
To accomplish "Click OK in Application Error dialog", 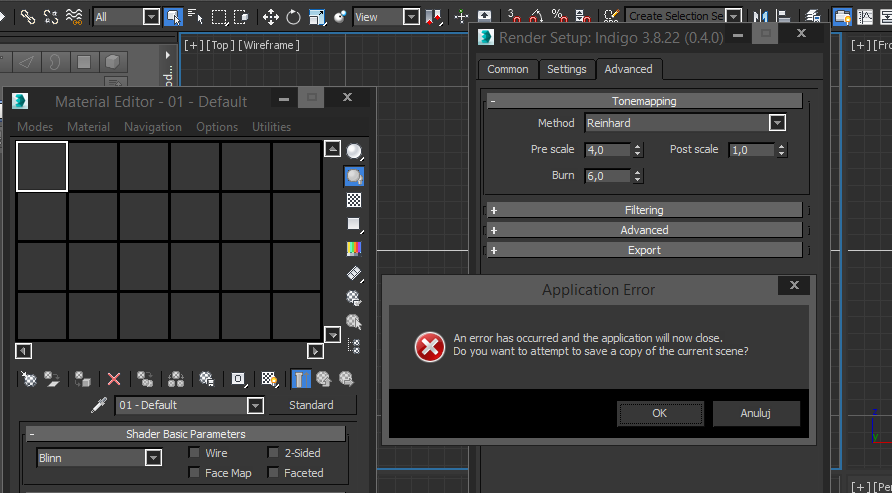I will click(x=659, y=413).
